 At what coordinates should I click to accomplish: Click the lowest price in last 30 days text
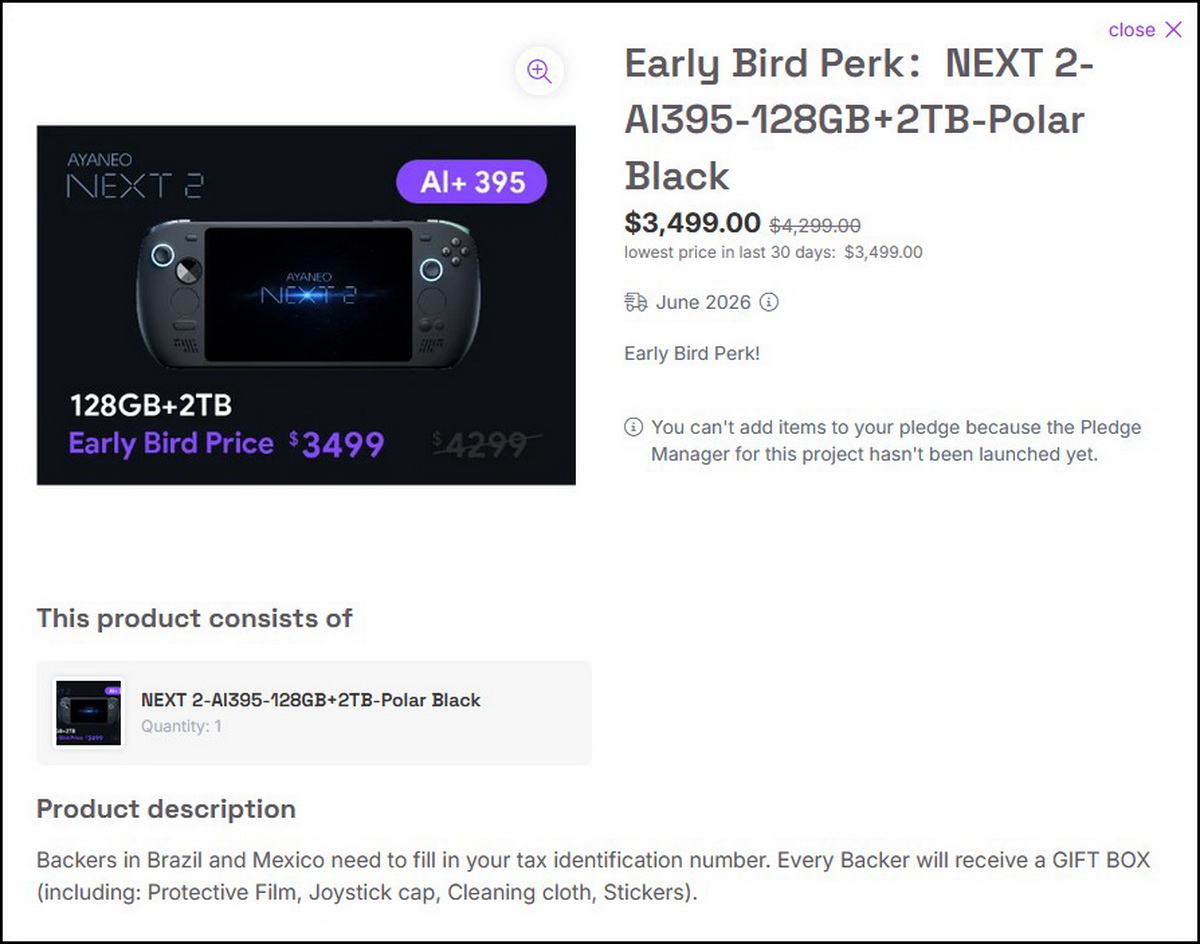click(773, 253)
